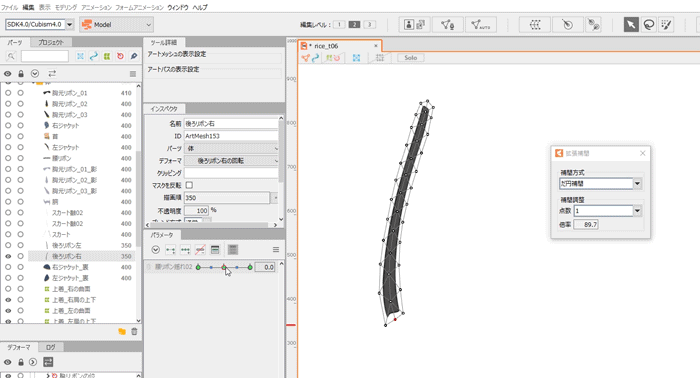Image resolution: width=700 pixels, height=378 pixels.
Task: Show the 右ジャケット_裏 part
Action: click(8, 267)
